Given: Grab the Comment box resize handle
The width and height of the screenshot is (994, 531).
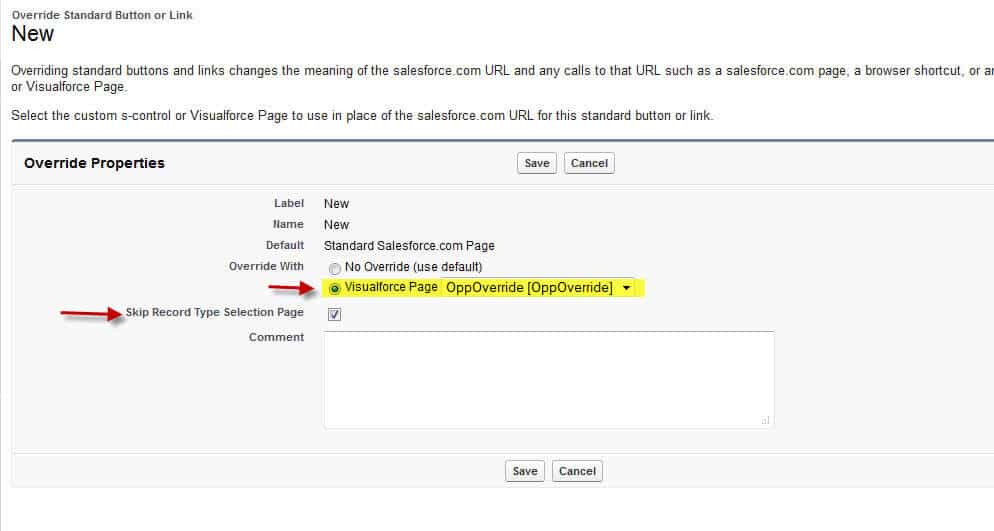Looking at the screenshot, I should 766,421.
